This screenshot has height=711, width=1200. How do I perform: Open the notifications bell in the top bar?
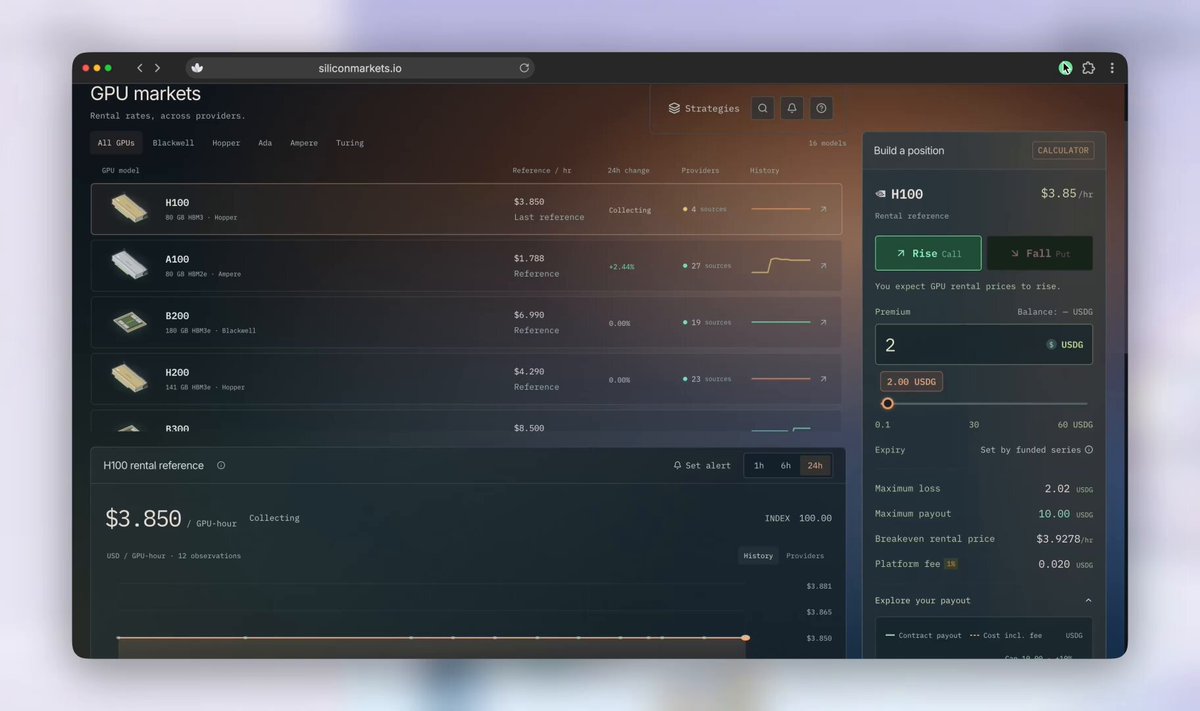coord(792,108)
